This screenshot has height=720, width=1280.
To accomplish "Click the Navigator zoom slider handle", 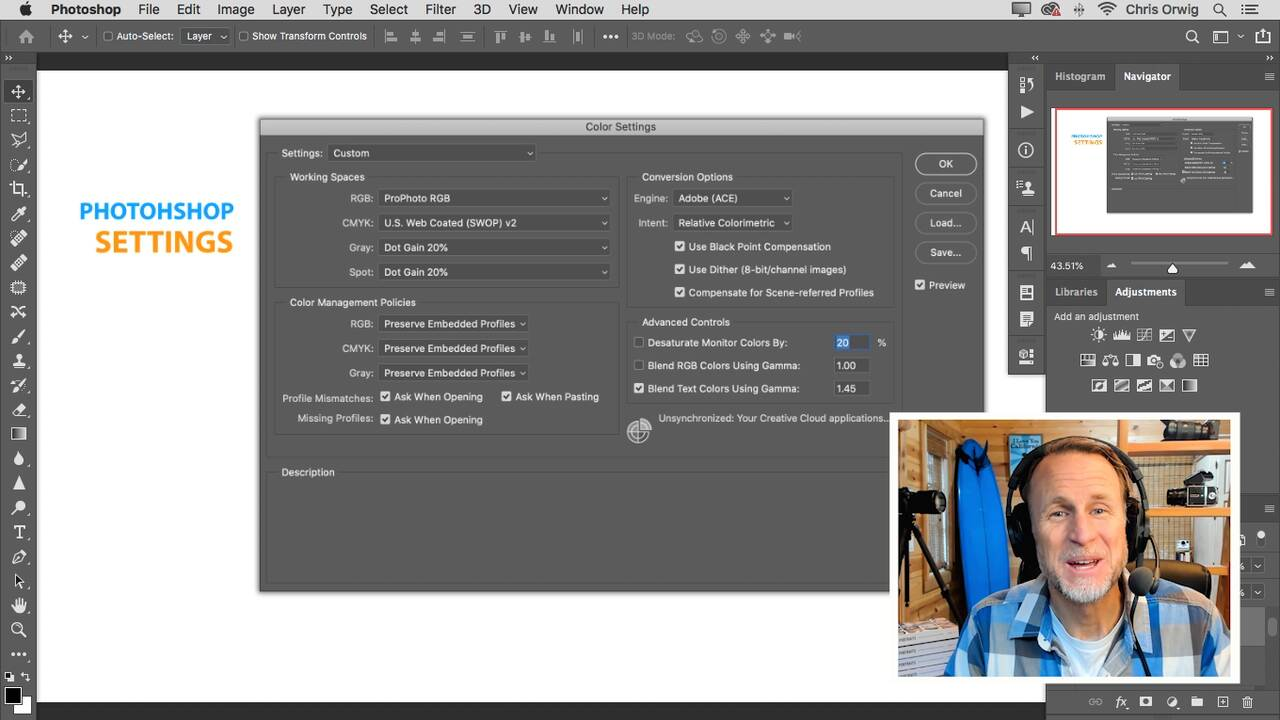I will (1172, 268).
